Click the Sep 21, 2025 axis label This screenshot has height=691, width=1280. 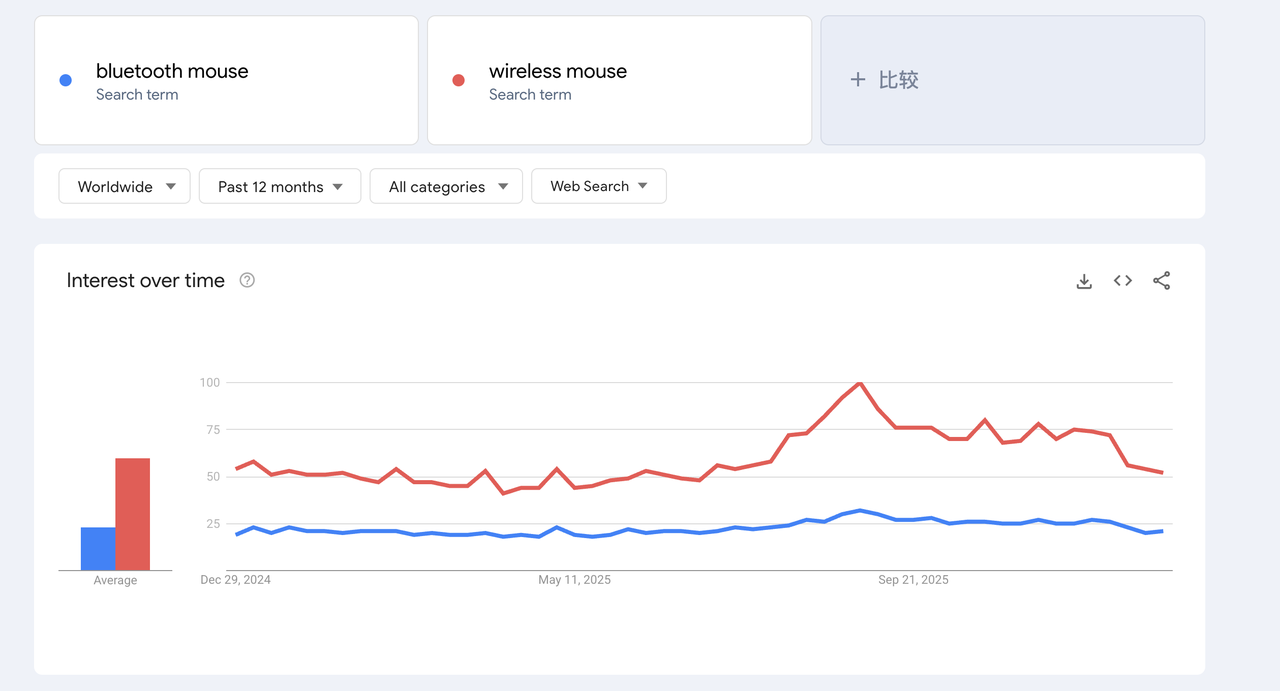pyautogui.click(x=913, y=579)
